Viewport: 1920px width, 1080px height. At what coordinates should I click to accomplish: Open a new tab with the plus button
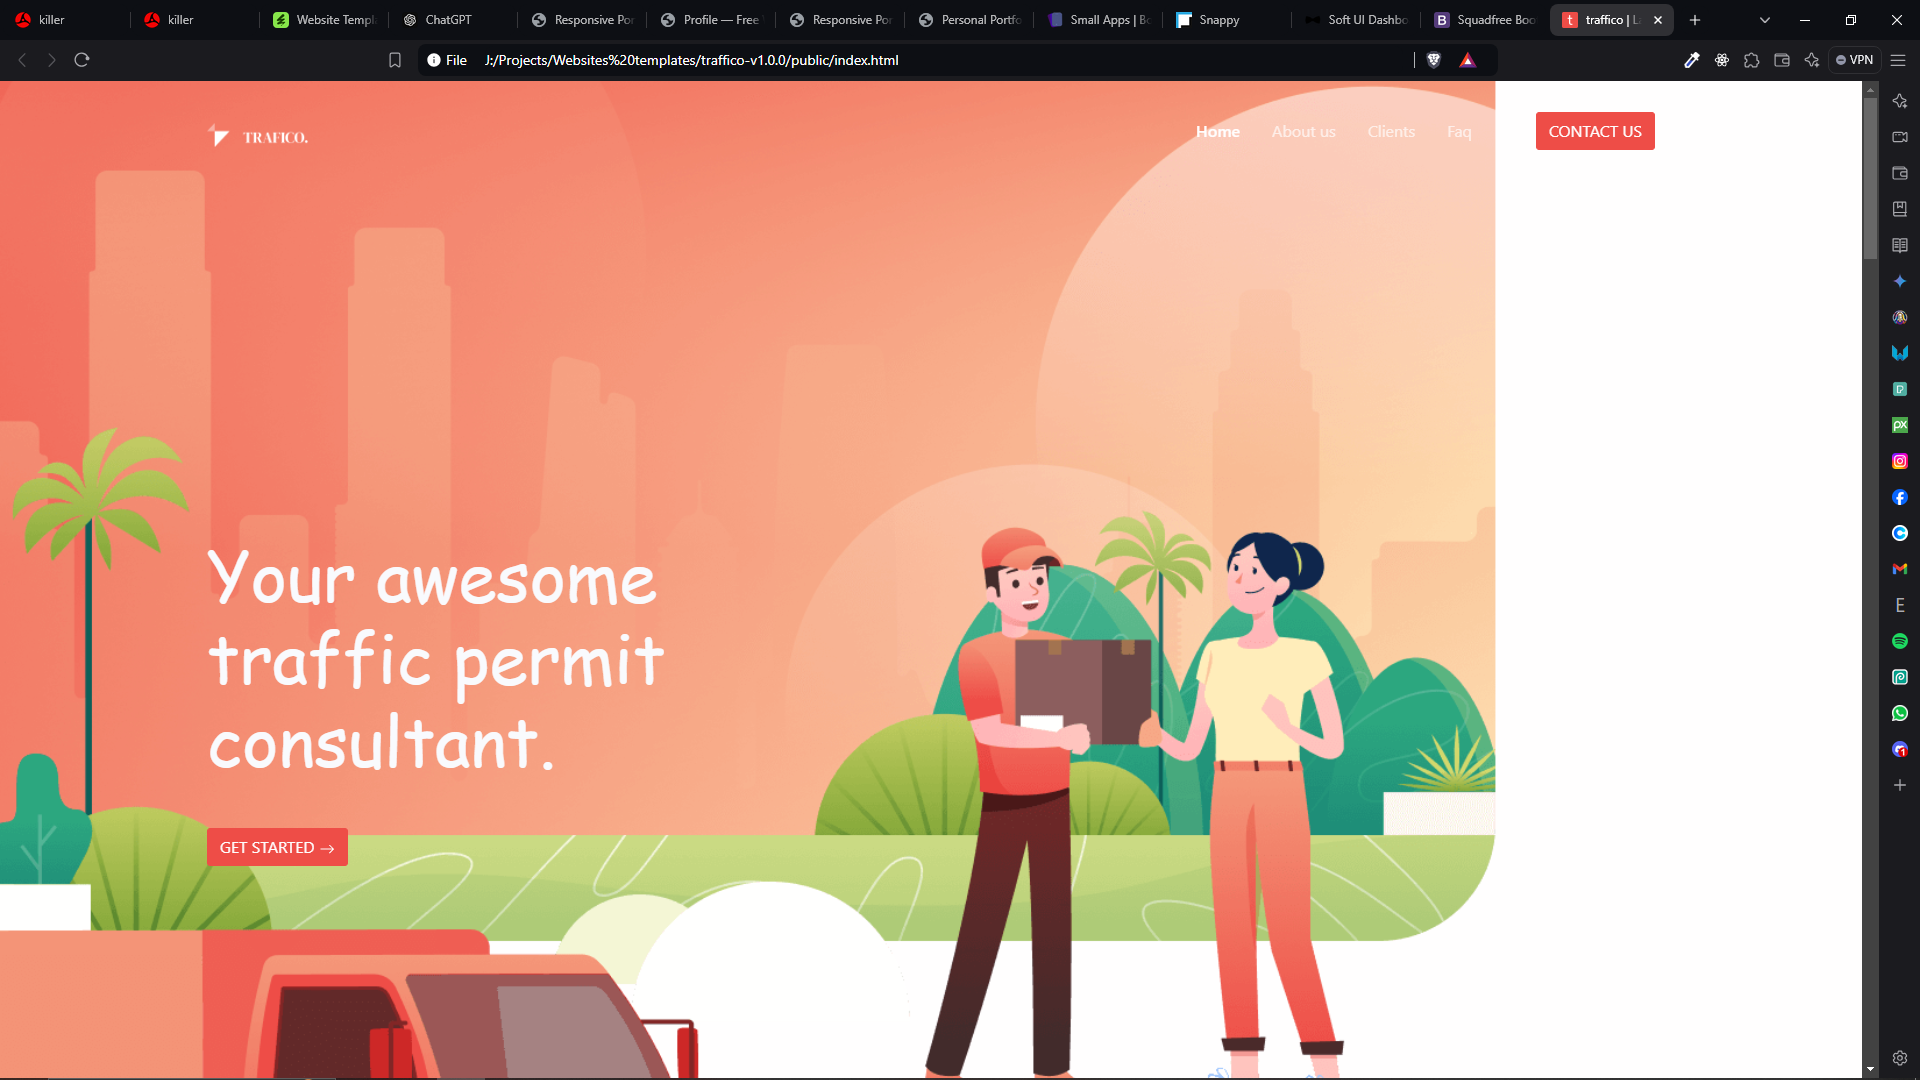1695,20
